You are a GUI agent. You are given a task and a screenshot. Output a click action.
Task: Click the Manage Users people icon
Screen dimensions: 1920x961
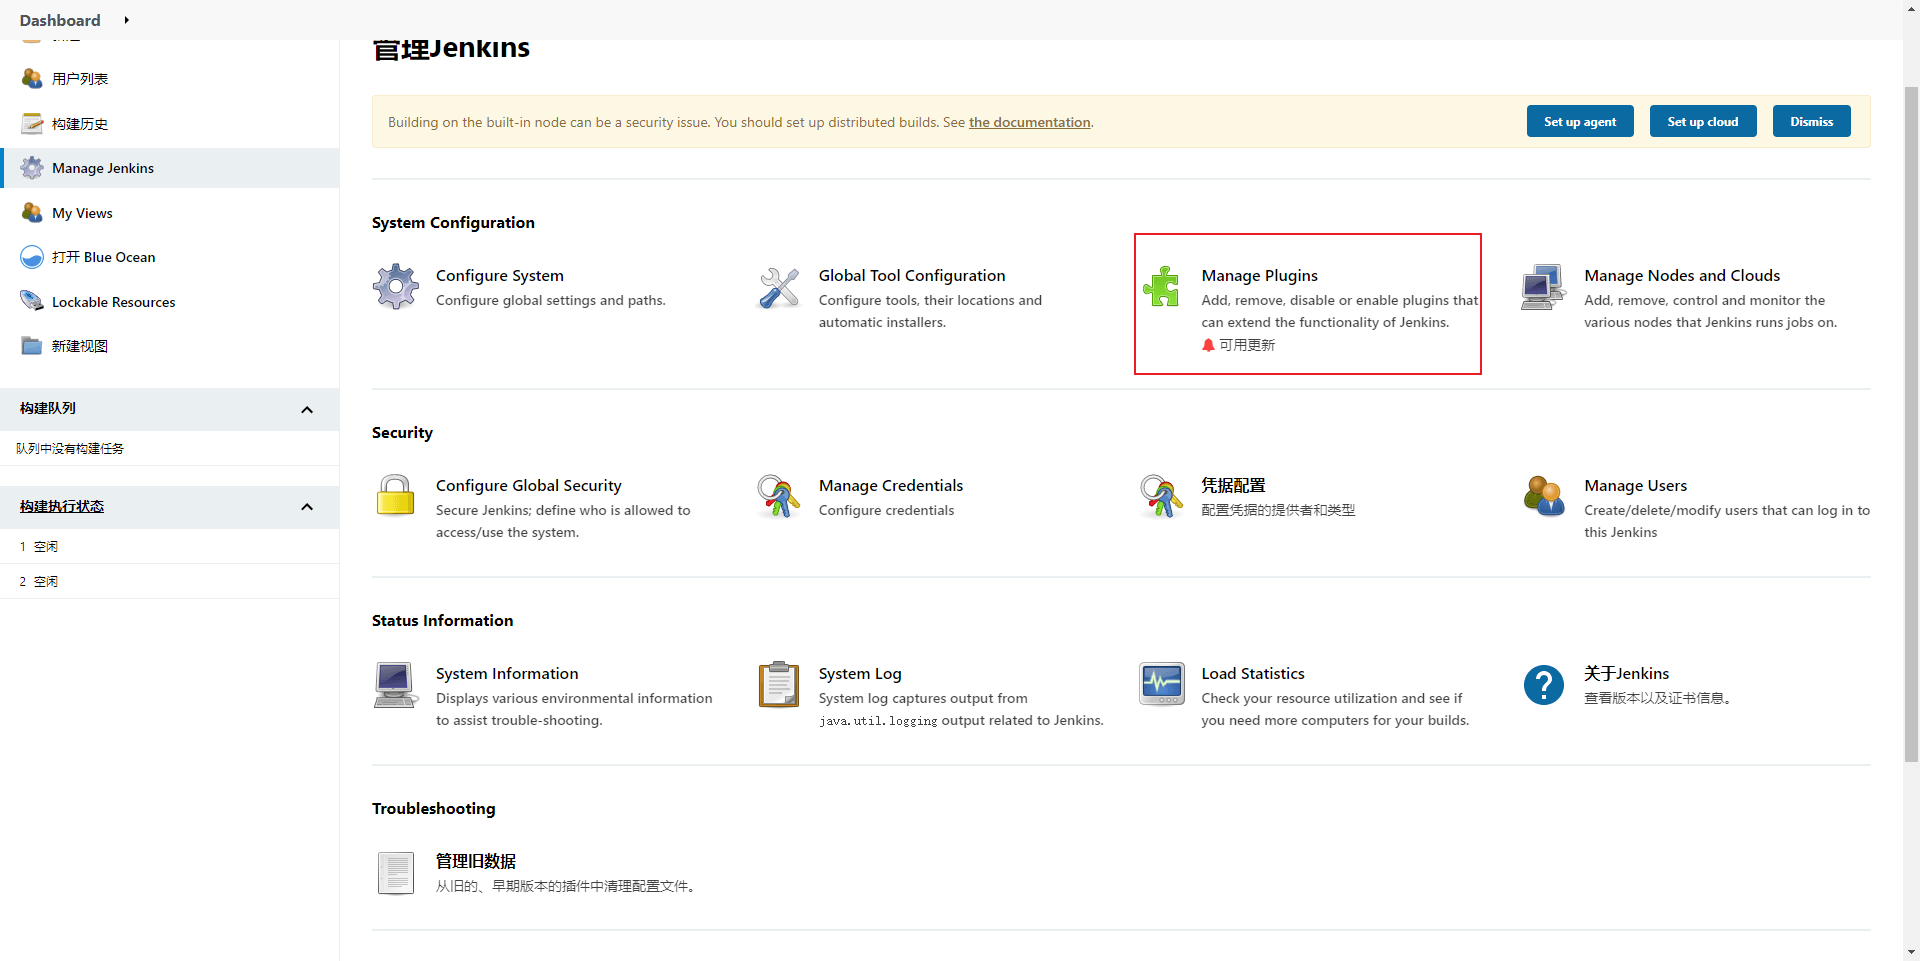[x=1544, y=496]
